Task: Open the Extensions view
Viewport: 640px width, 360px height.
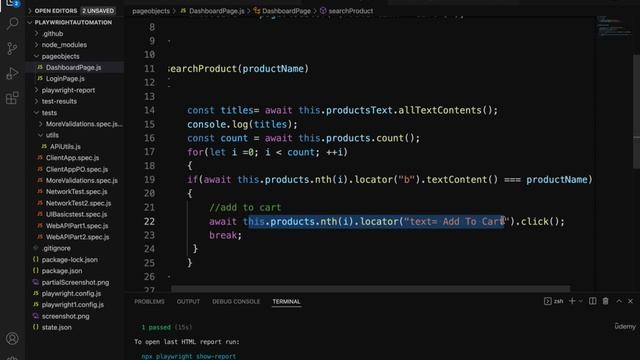Action: coord(12,98)
